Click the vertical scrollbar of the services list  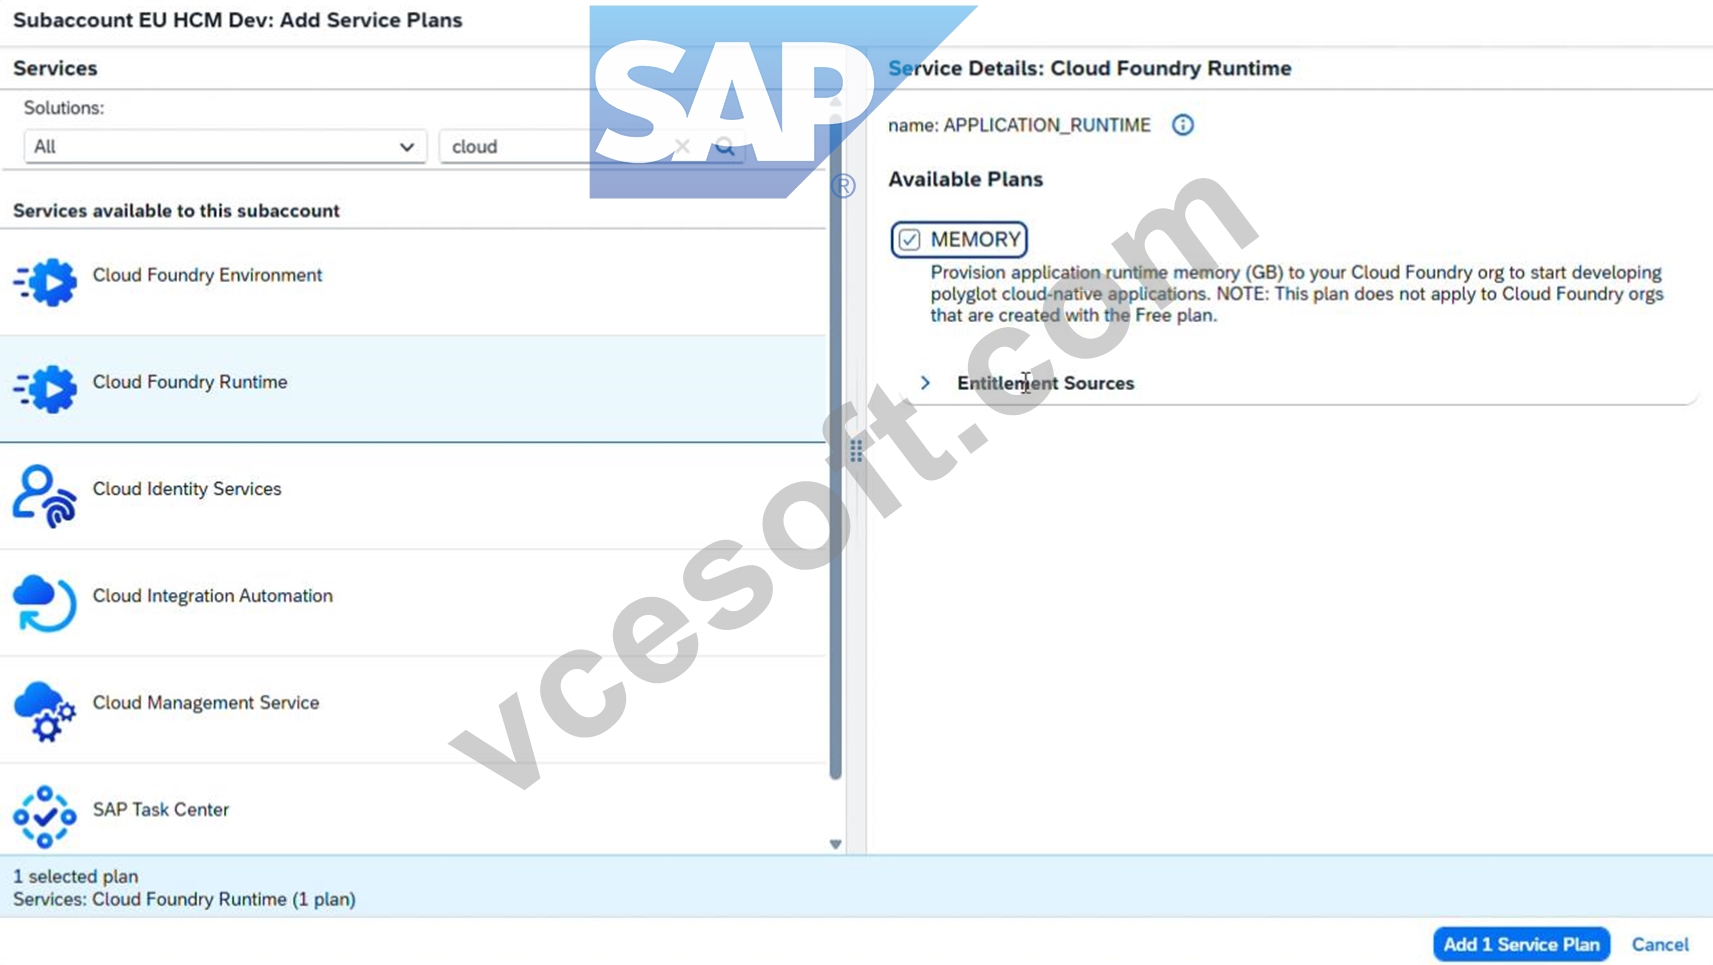[836, 445]
